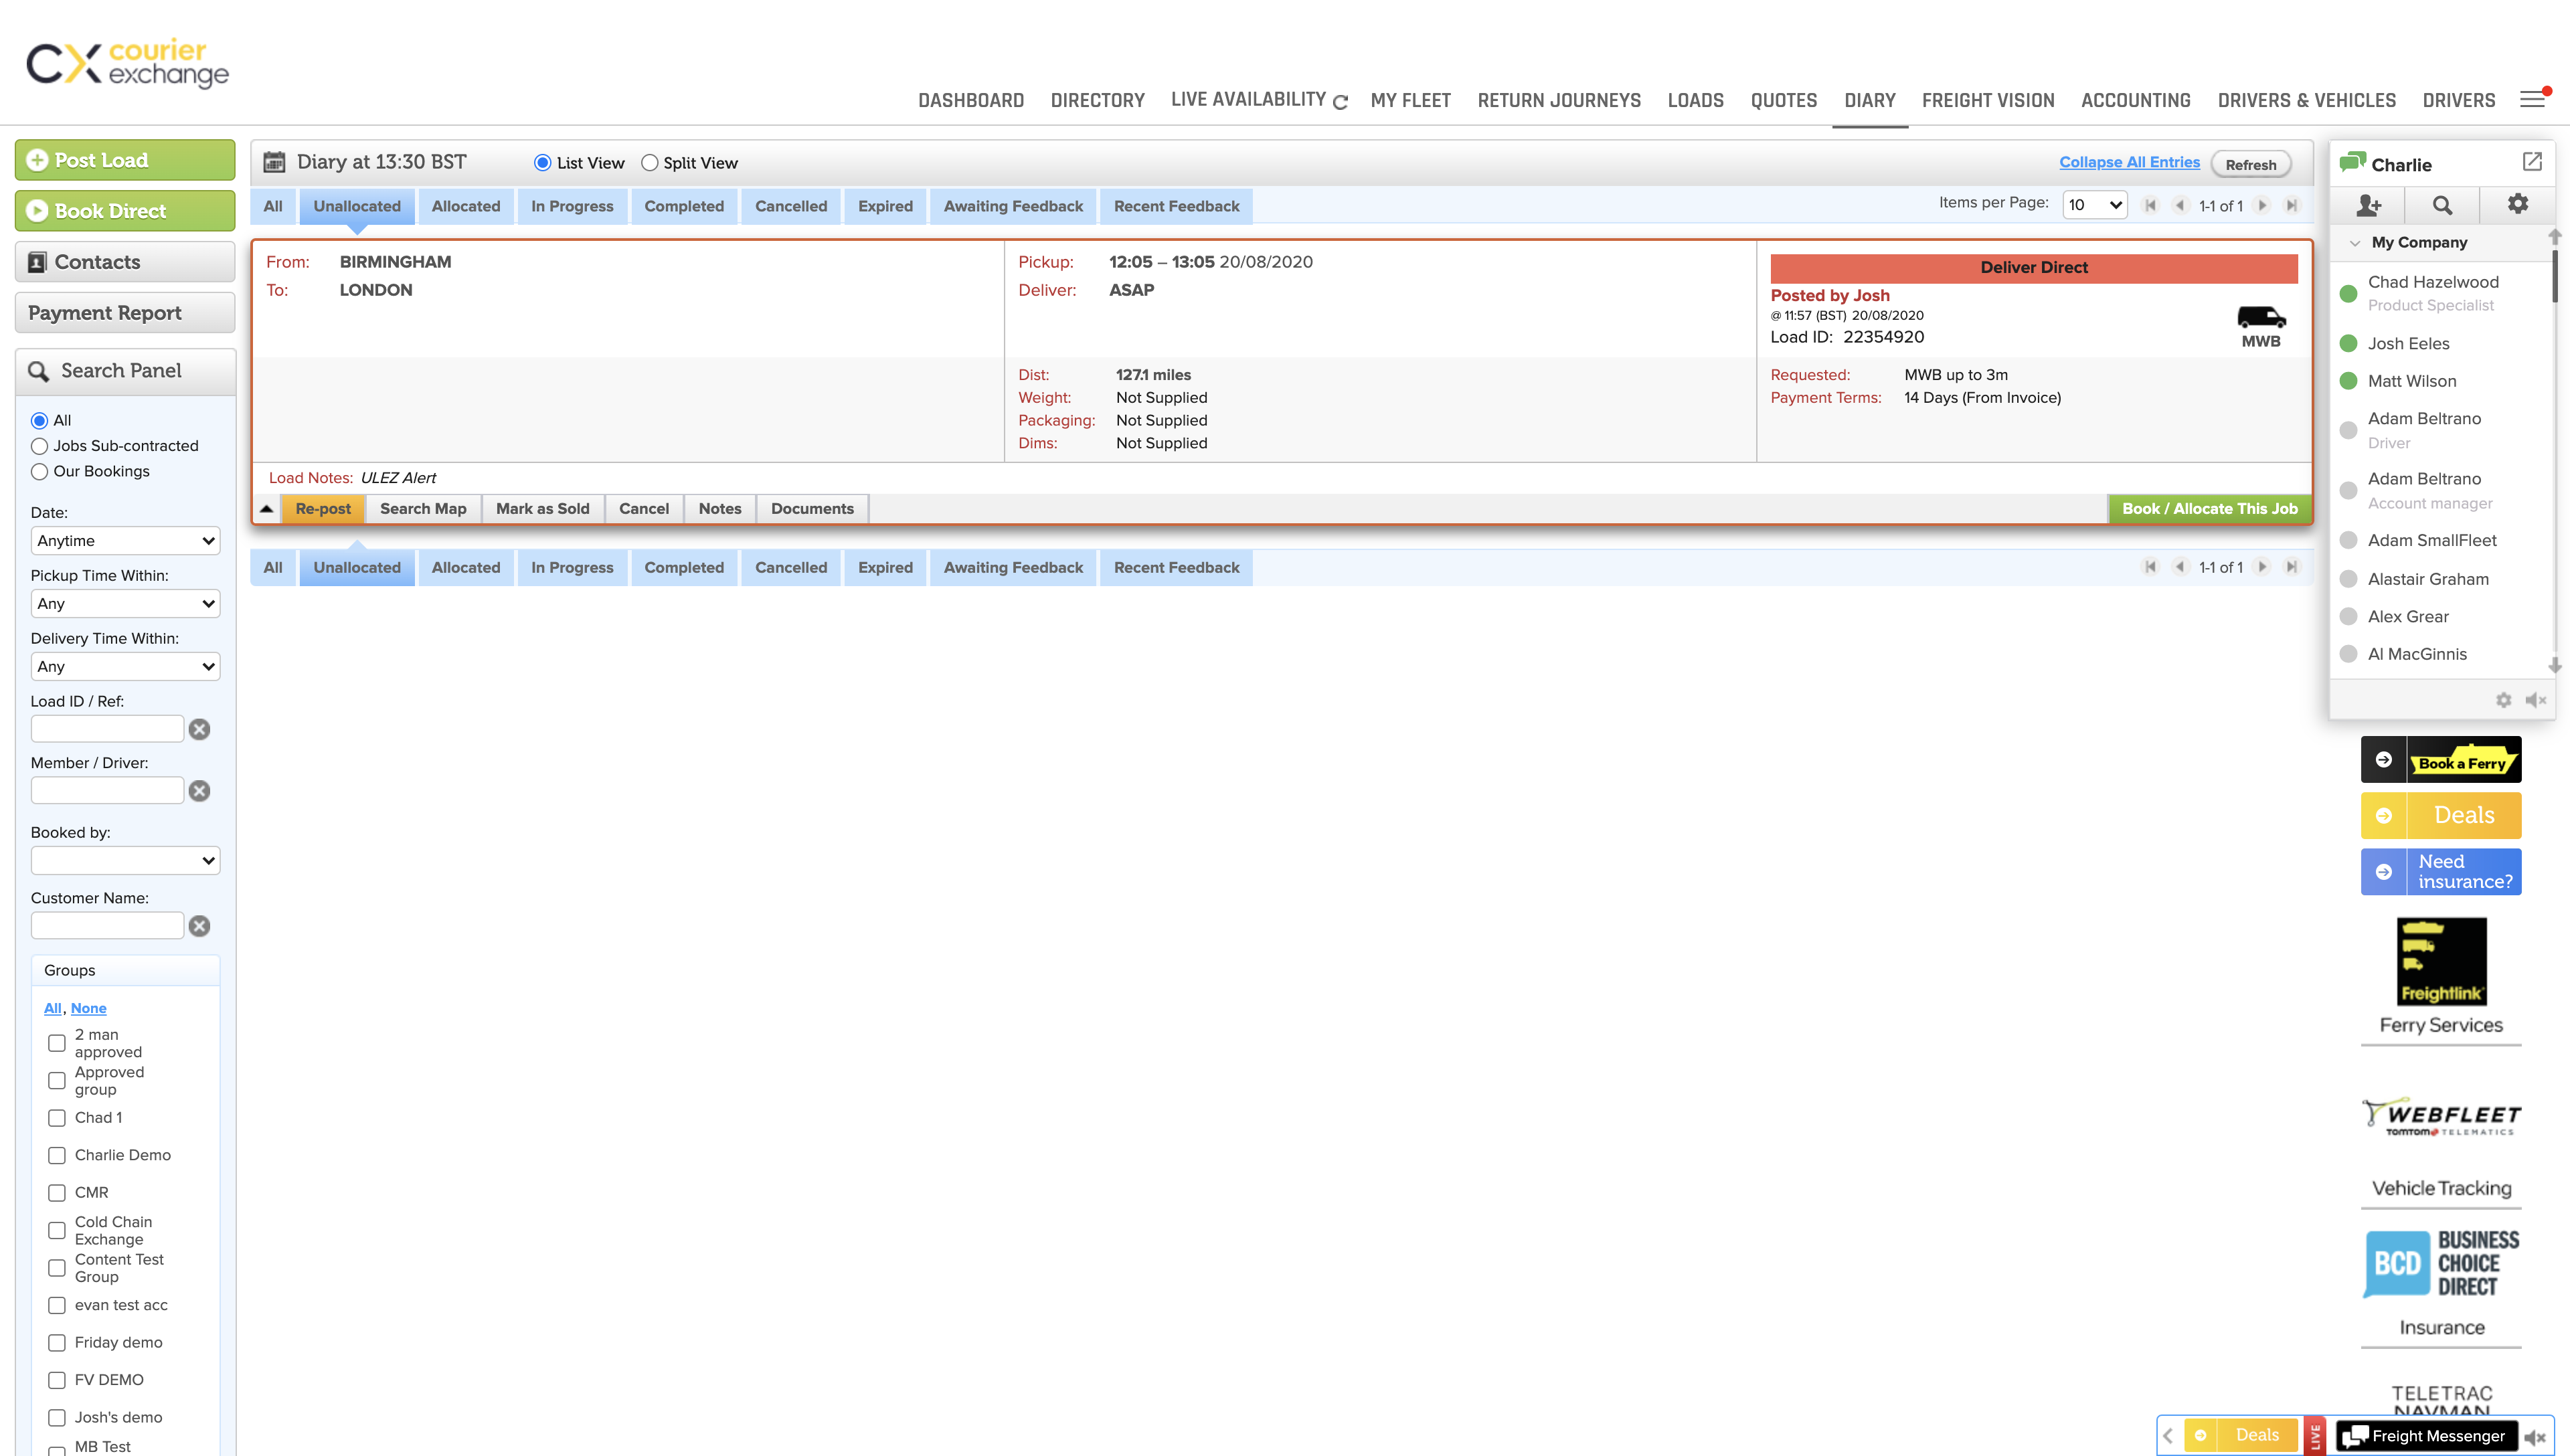The image size is (2570, 1456).
Task: Mute chat sounds with speaker icon
Action: (2535, 700)
